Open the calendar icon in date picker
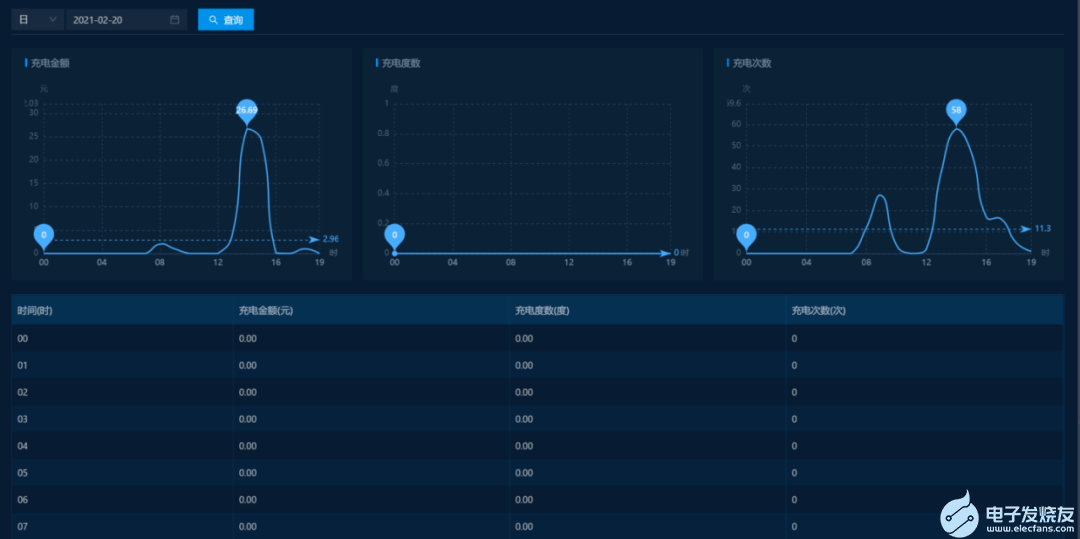1080x539 pixels. [x=175, y=20]
